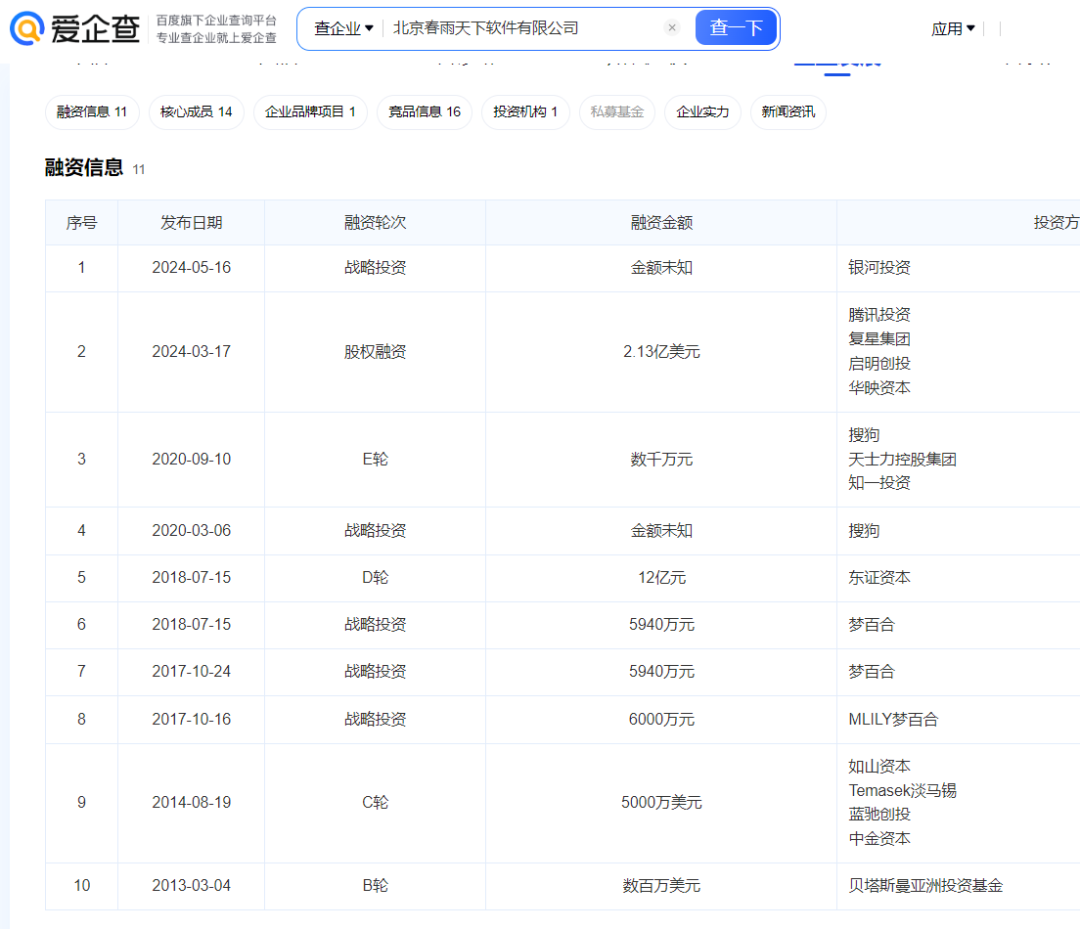Click the blue 查一下 search button
Image resolution: width=1080 pixels, height=929 pixels.
coord(737,27)
